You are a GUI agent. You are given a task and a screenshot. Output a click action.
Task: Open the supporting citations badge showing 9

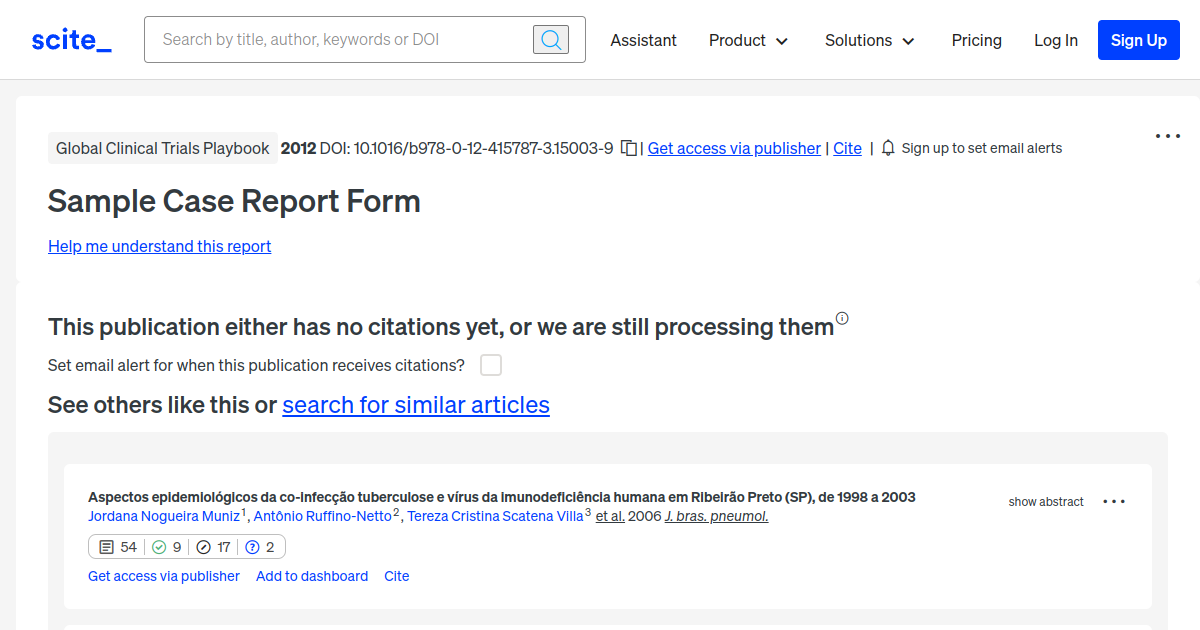point(165,547)
